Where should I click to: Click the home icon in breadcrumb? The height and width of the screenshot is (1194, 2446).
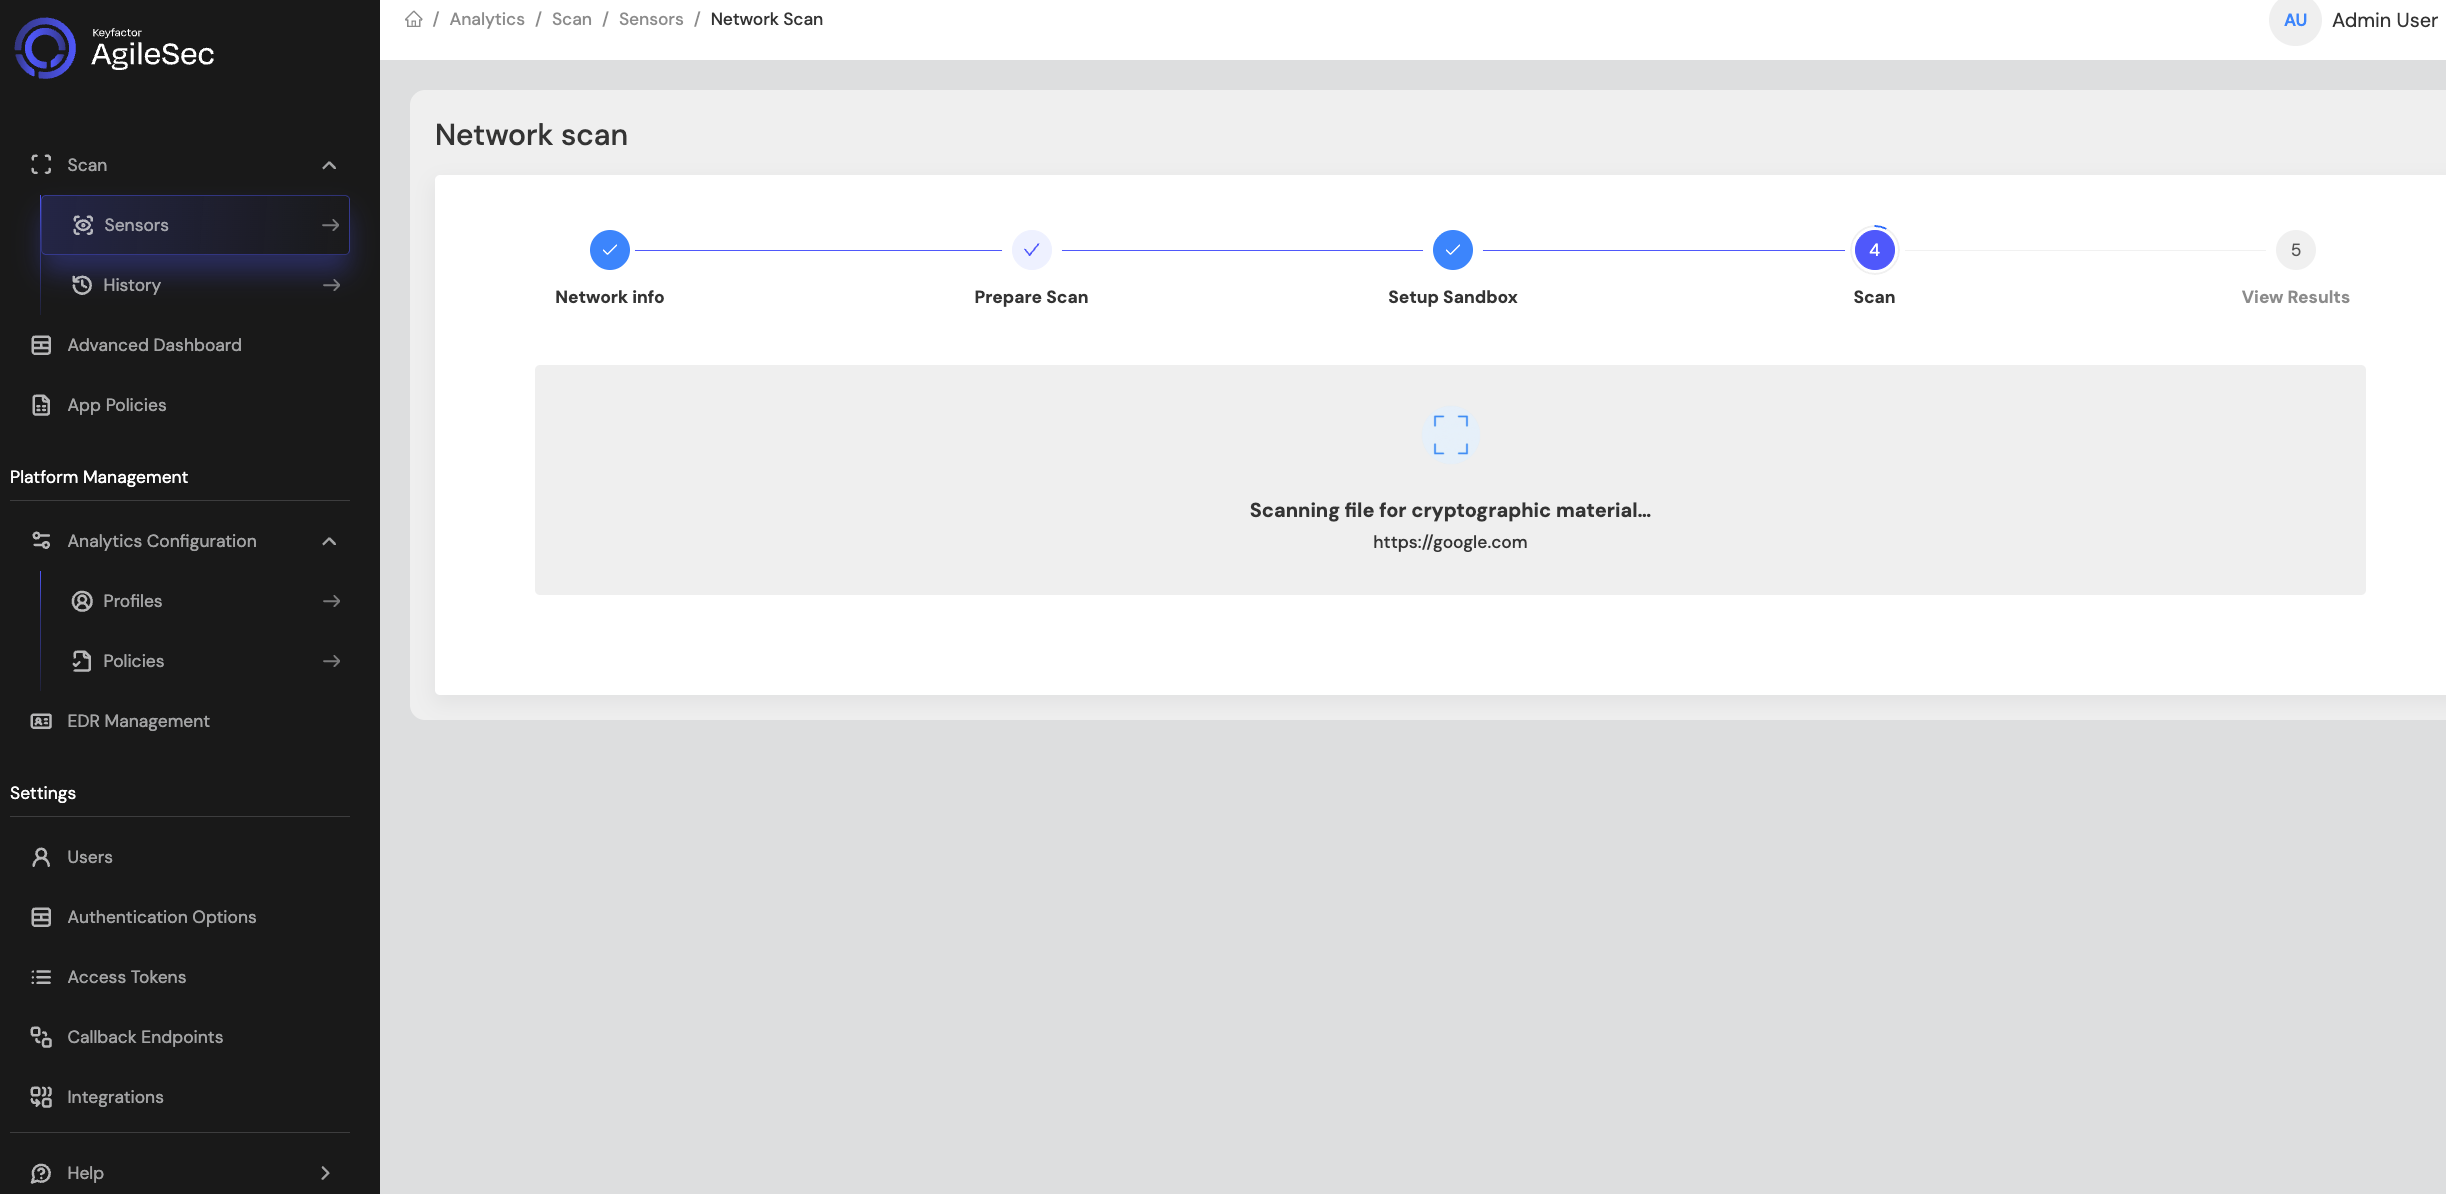coord(413,19)
